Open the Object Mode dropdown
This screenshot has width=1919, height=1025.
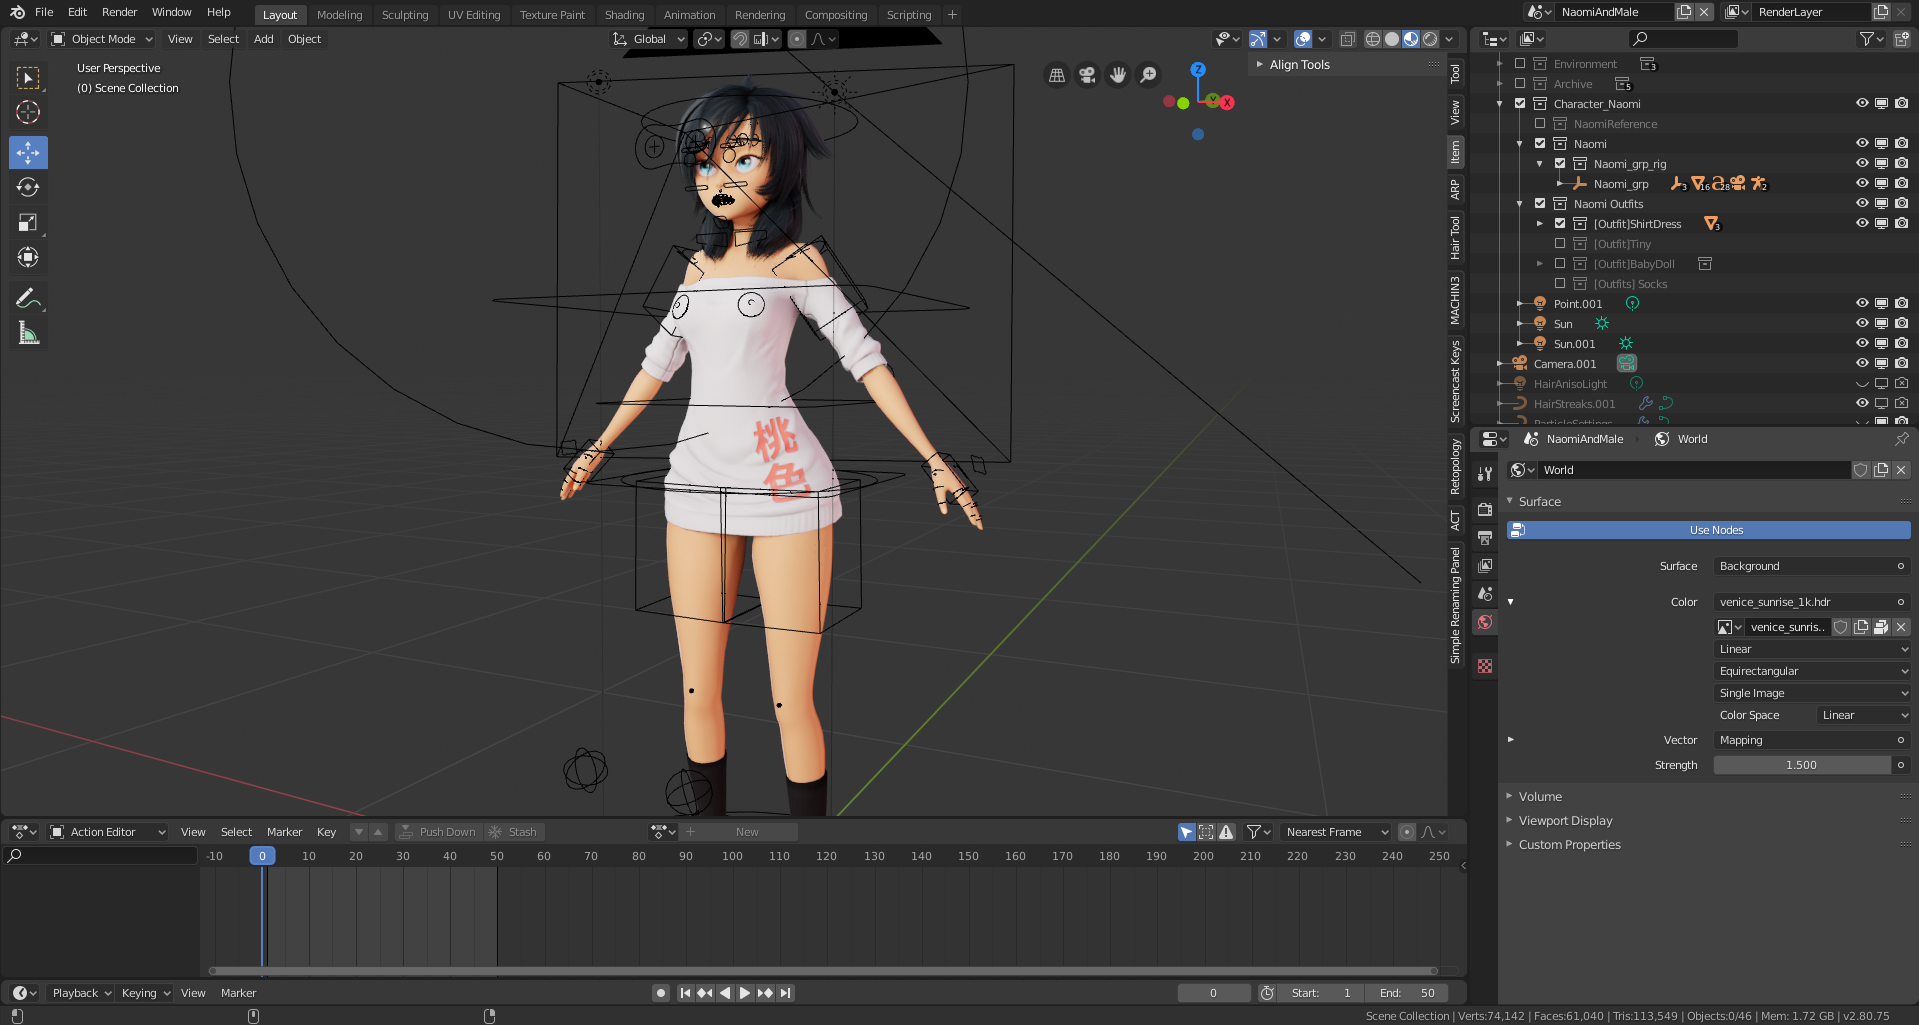tap(102, 39)
